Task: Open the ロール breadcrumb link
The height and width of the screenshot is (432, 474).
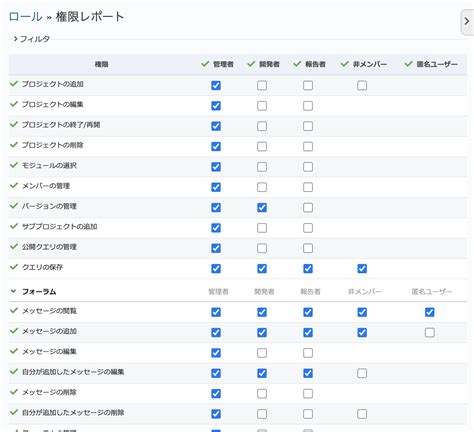Action: pyautogui.click(x=26, y=17)
